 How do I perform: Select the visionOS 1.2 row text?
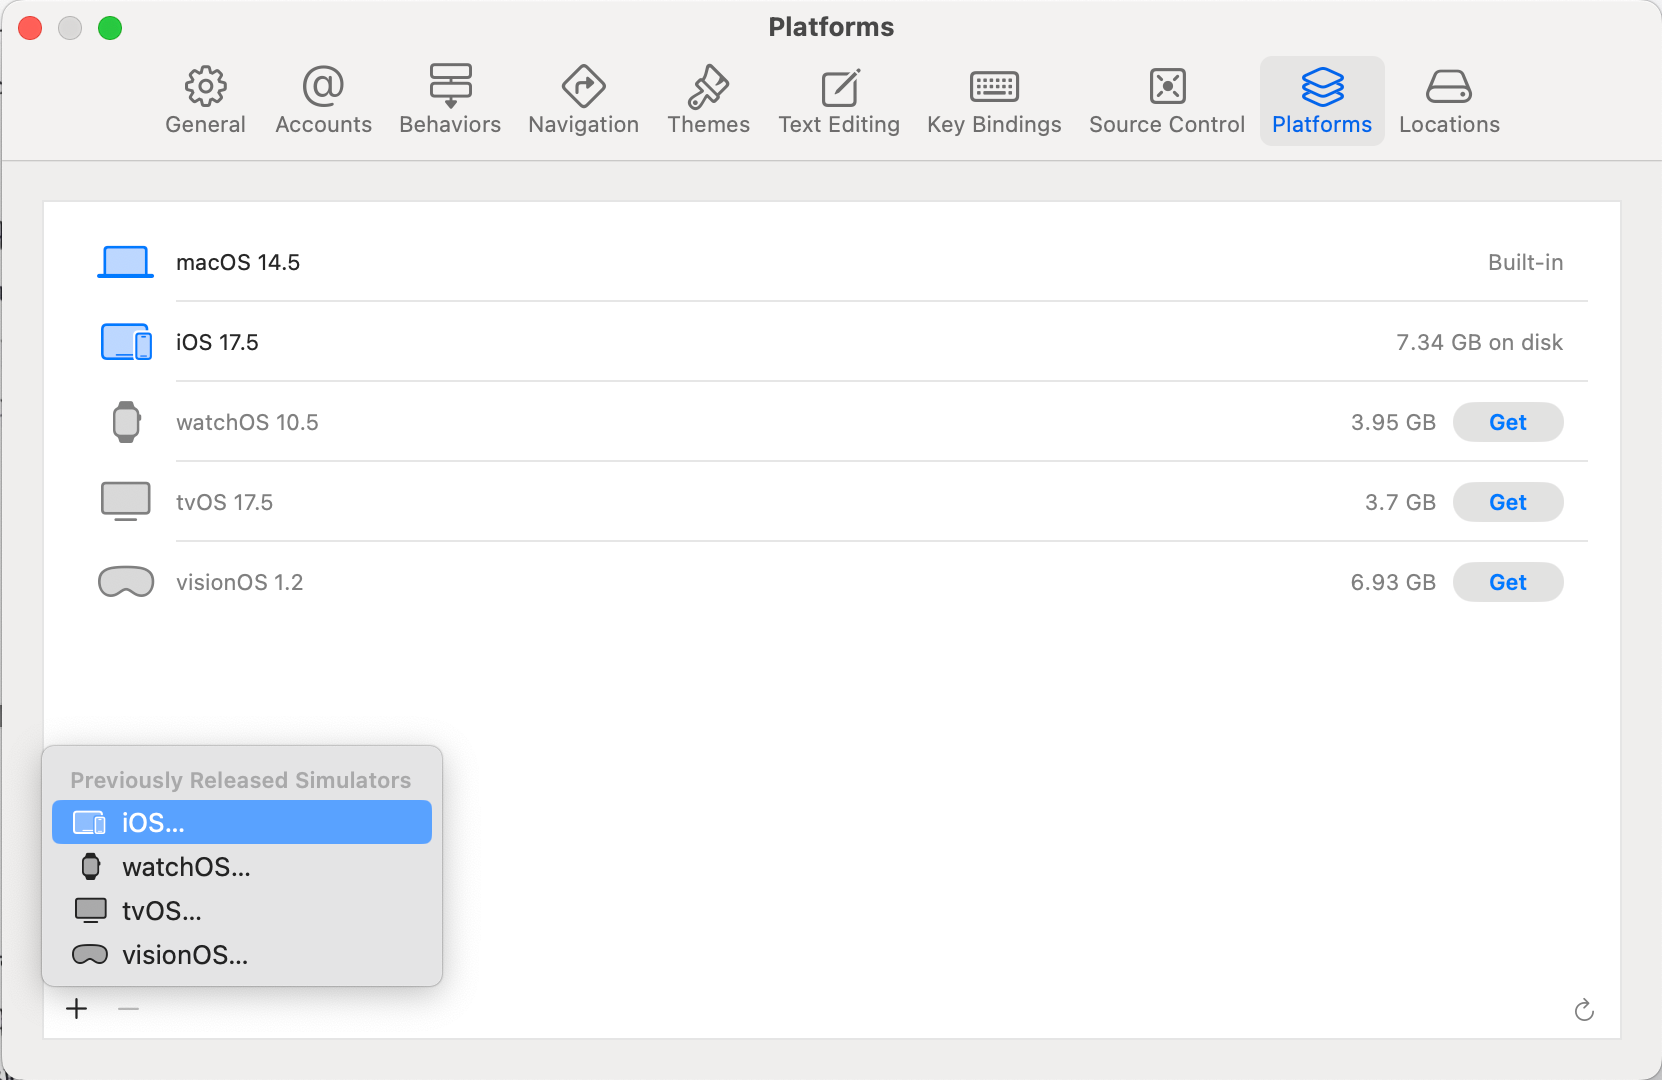[239, 582]
